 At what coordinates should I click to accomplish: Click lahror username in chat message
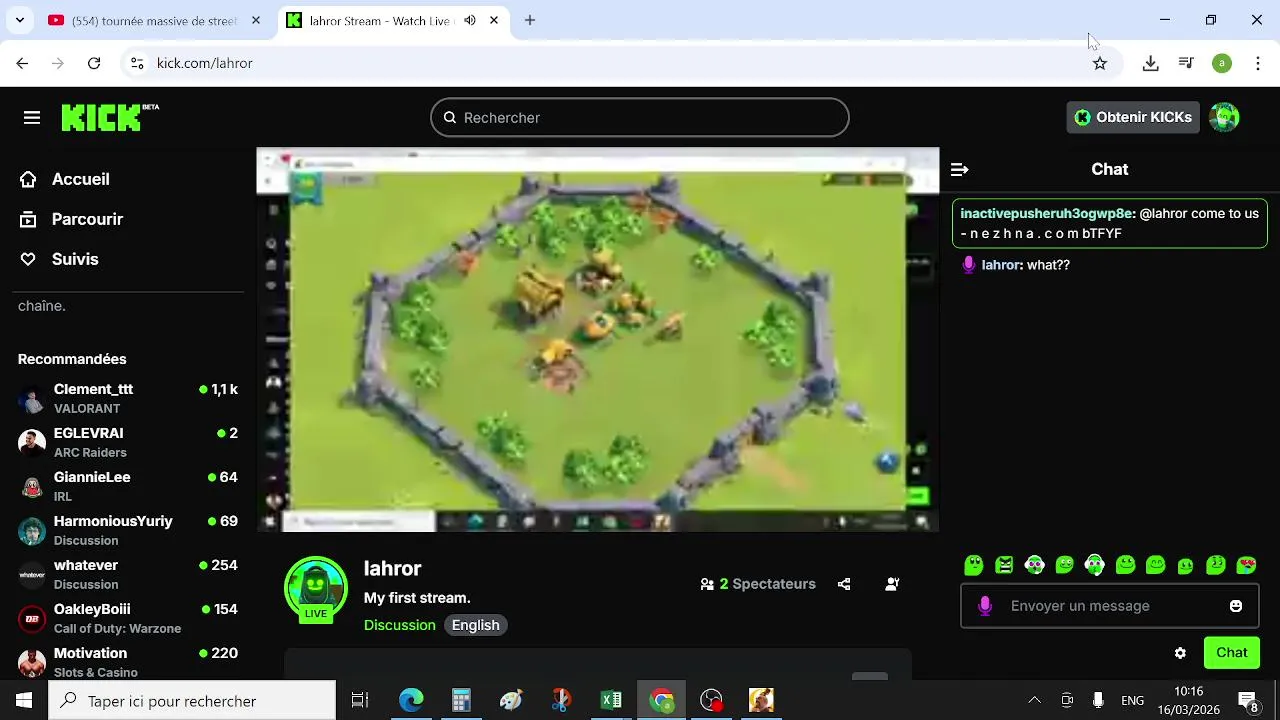(1000, 265)
